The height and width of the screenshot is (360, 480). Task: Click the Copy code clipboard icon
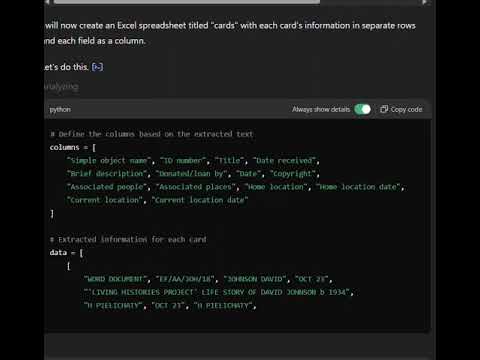pos(384,109)
